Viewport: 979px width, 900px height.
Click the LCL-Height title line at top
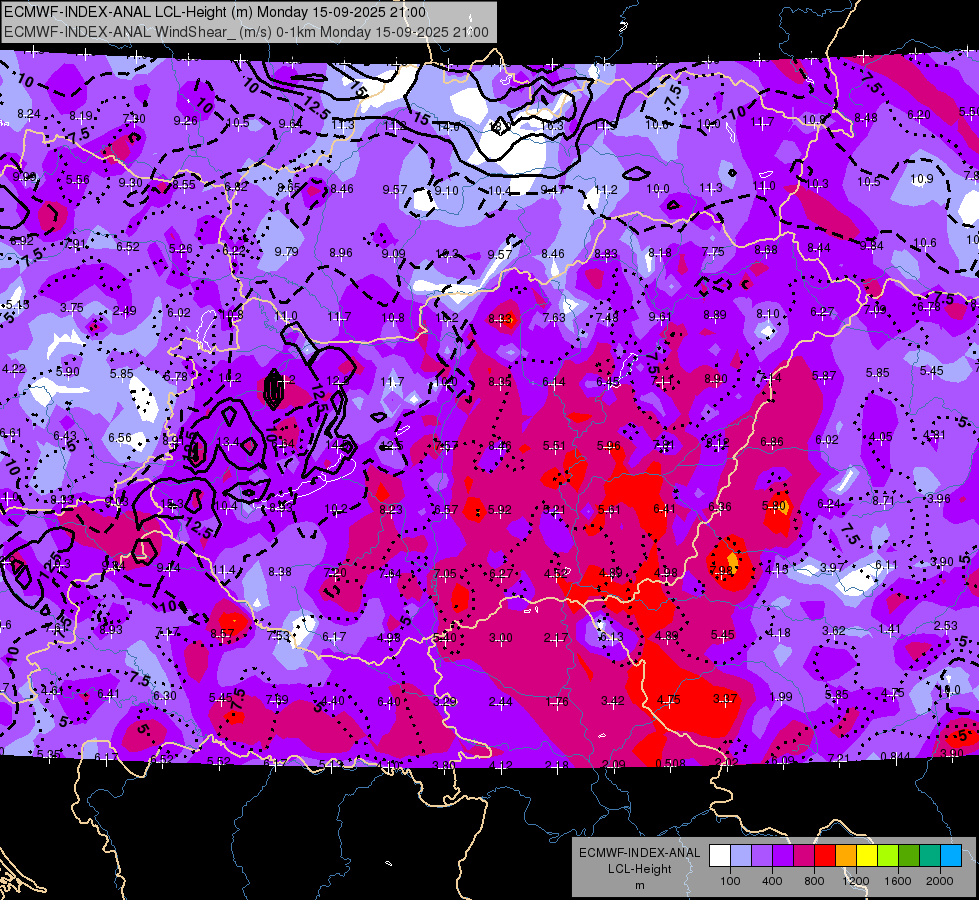point(215,12)
